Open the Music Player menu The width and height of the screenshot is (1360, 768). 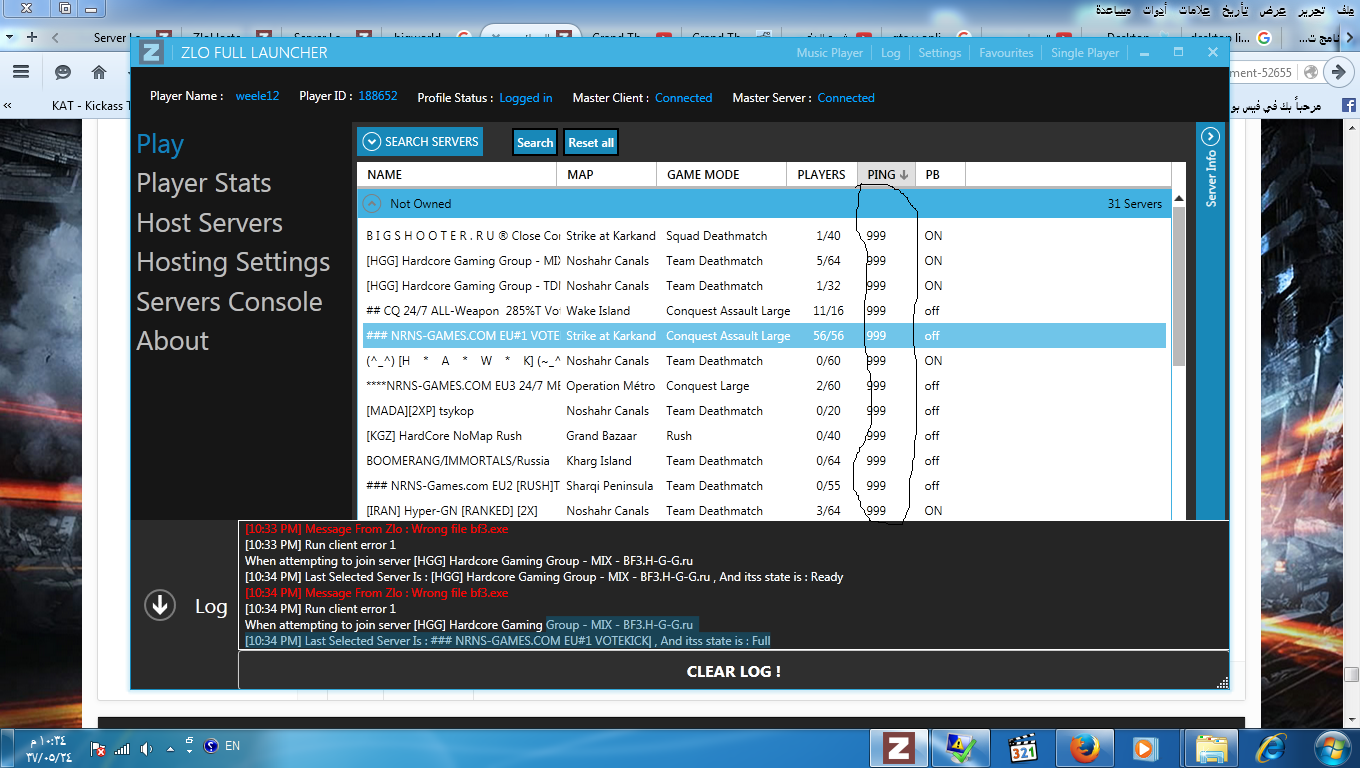tap(829, 53)
